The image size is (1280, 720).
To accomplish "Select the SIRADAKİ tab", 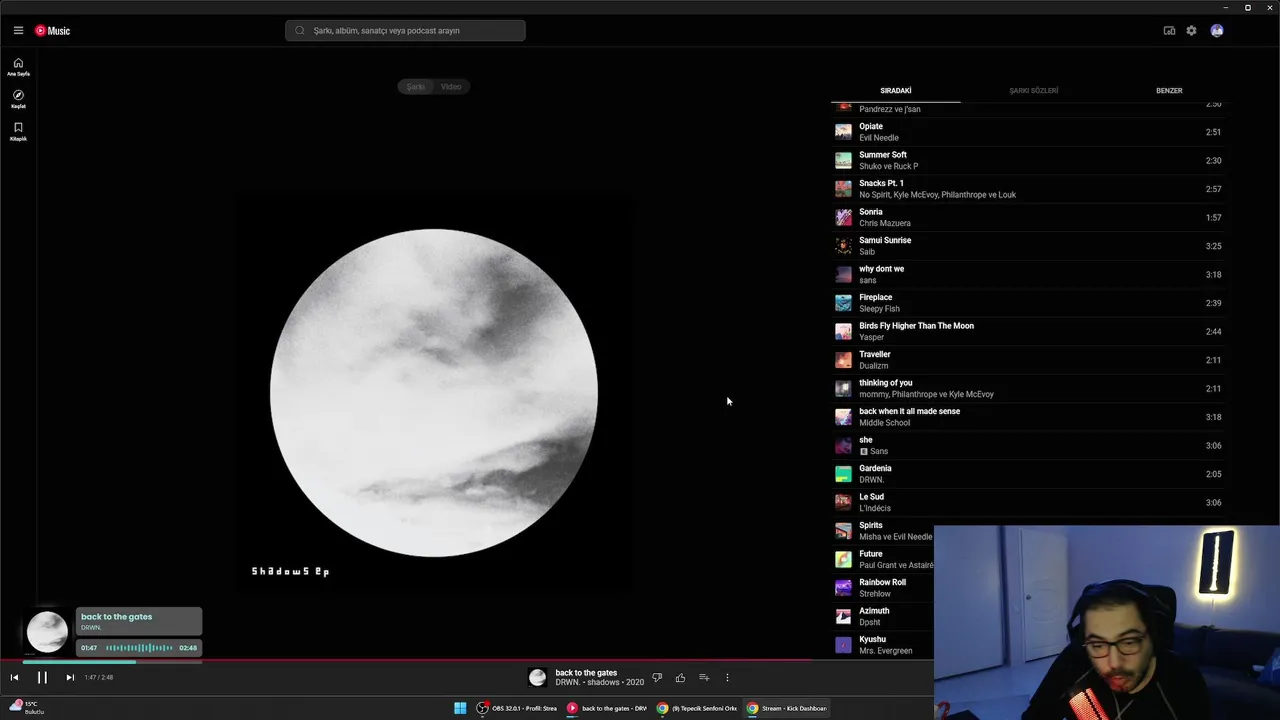I will tap(896, 91).
